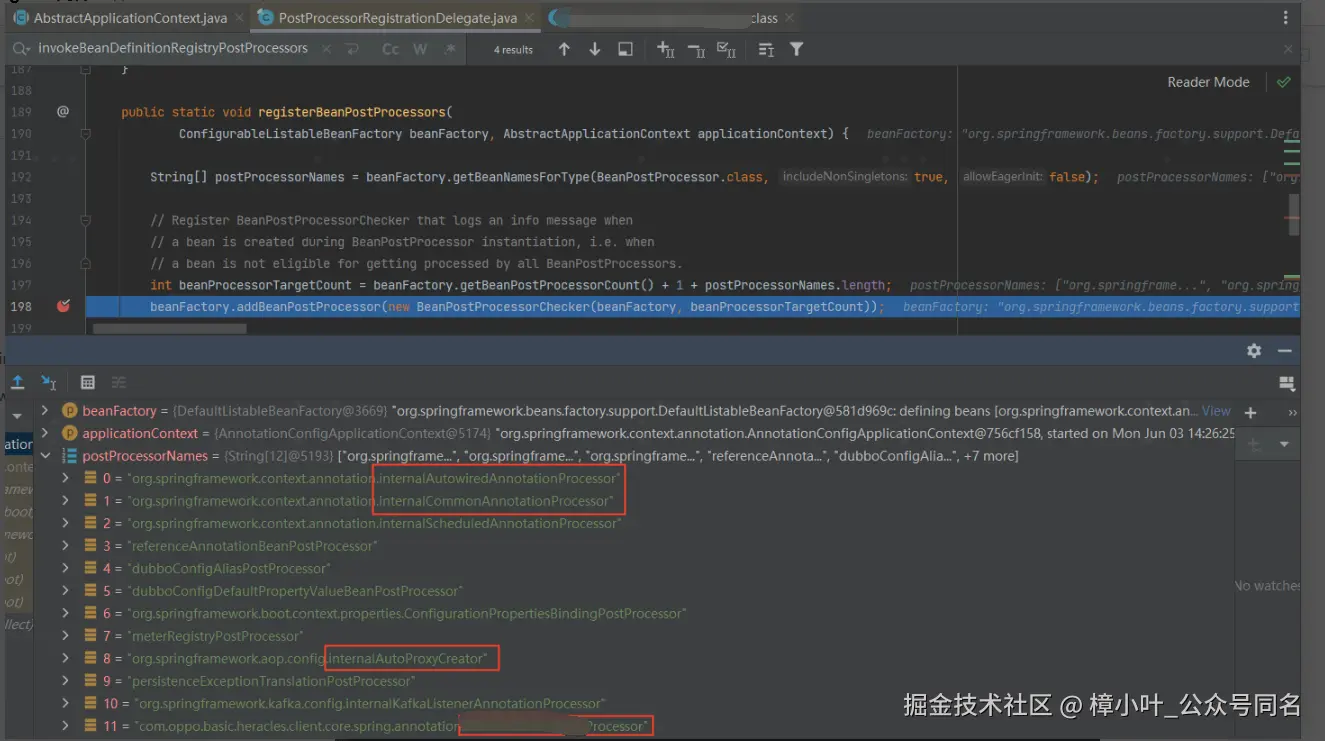Image resolution: width=1325 pixels, height=741 pixels.
Task: Expand array element 8 internalAutoProxyCreator
Action: [65, 658]
